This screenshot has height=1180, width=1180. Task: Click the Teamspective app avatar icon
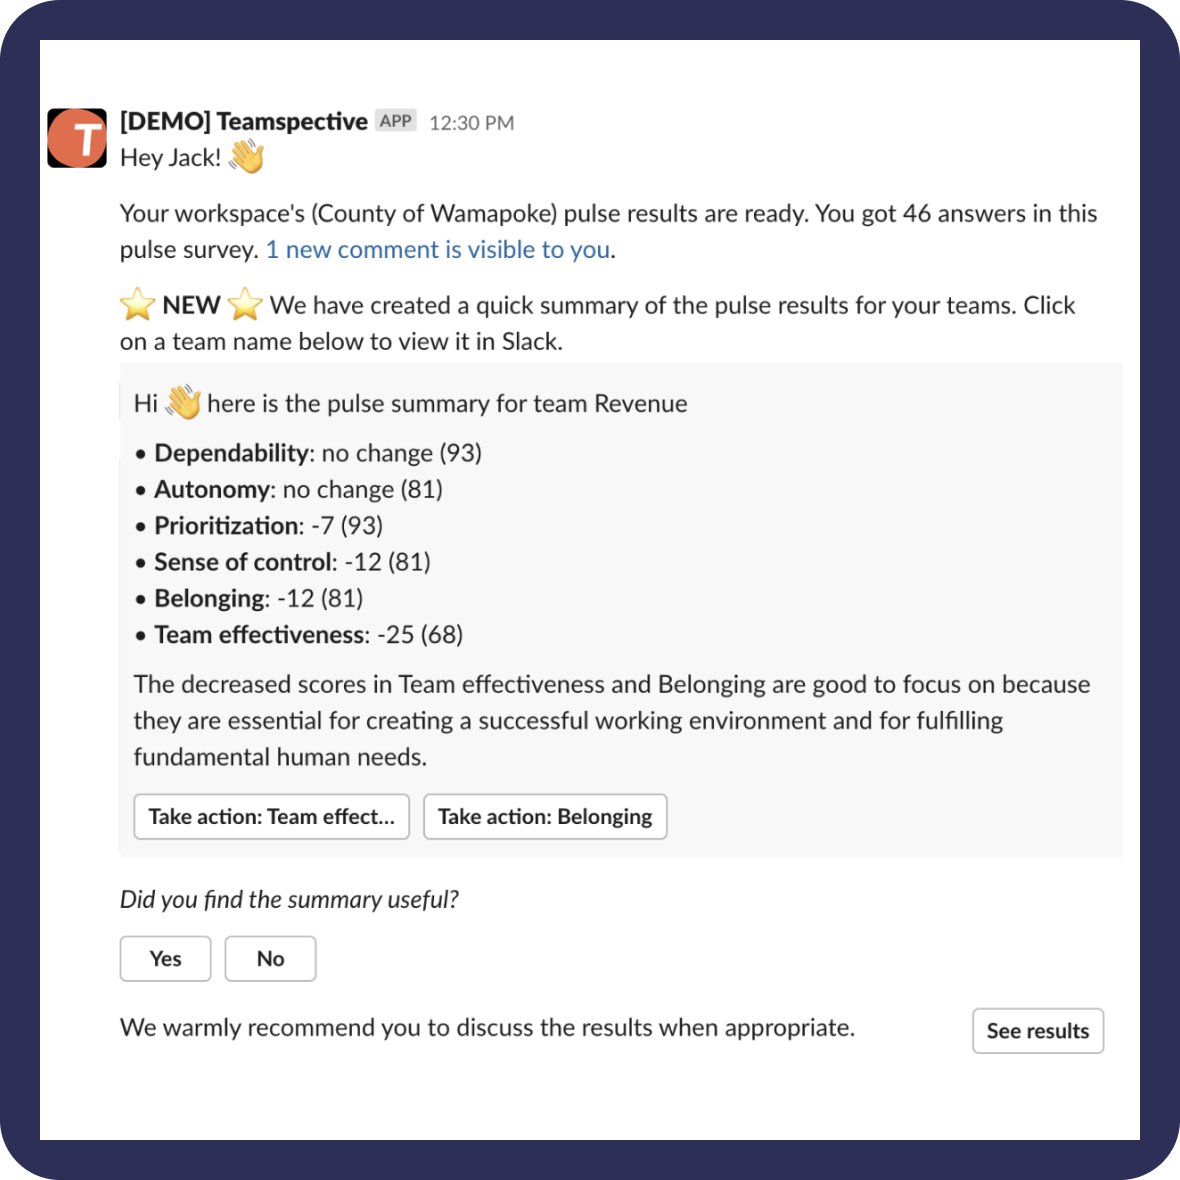77,138
